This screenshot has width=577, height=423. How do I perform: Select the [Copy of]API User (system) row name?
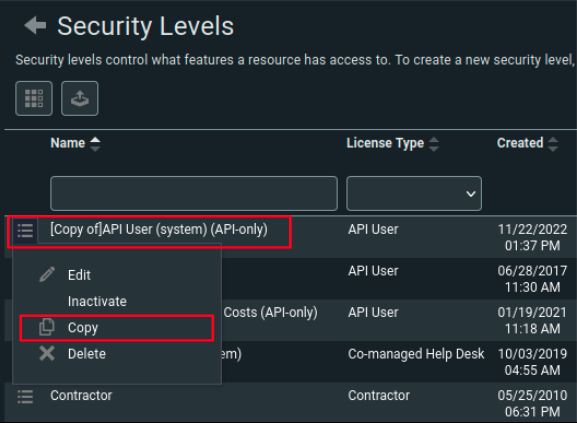[159, 230]
